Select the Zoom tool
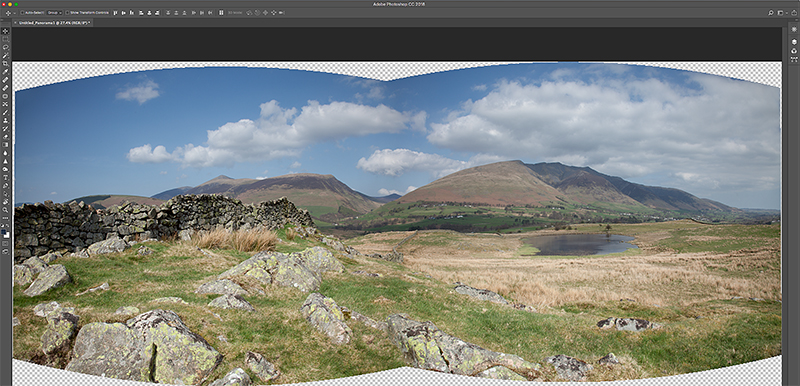Viewport: 800px width, 386px height. pyautogui.click(x=6, y=210)
